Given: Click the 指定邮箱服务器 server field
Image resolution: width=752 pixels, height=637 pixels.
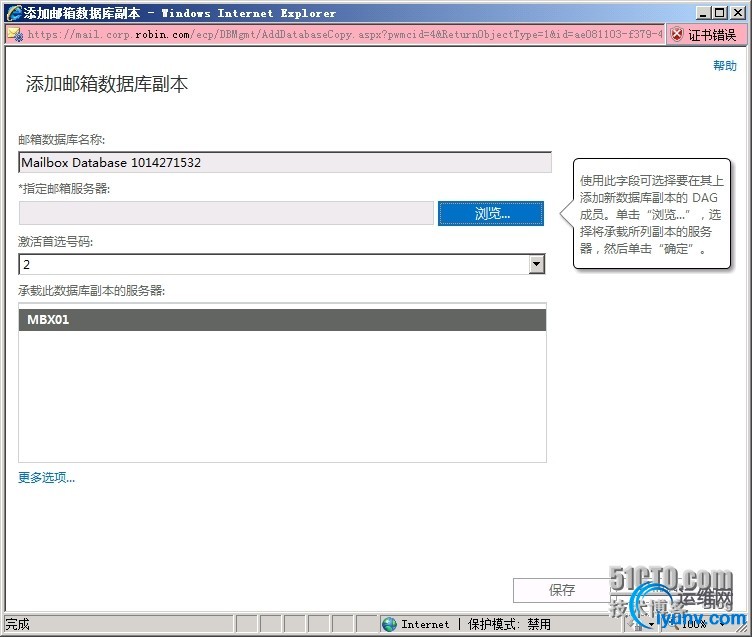Looking at the screenshot, I should (226, 213).
